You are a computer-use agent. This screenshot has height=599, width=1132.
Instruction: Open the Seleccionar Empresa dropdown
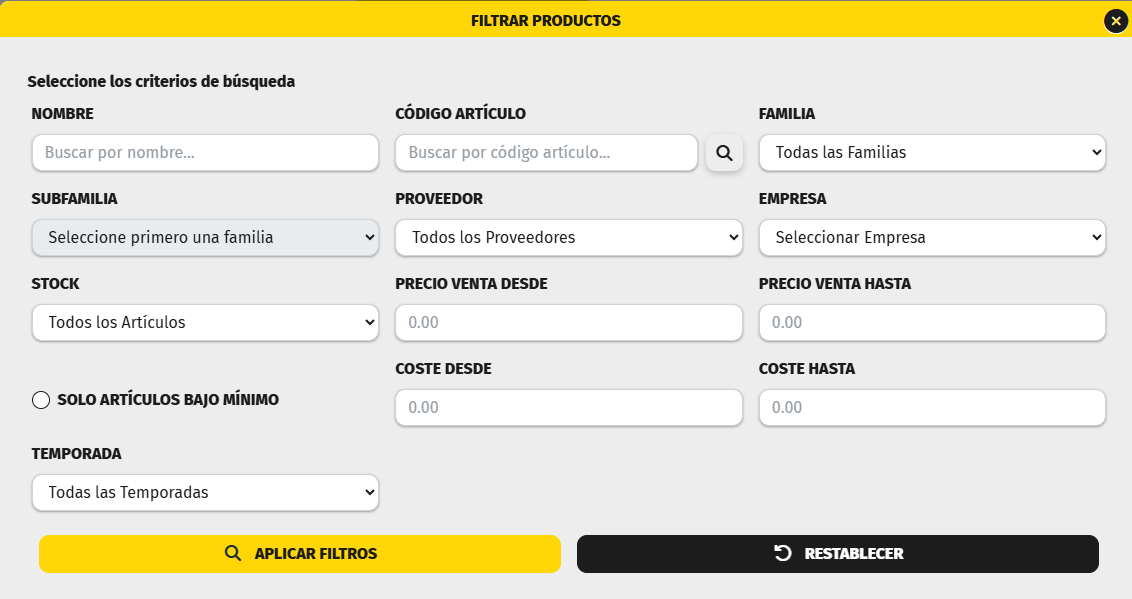[932, 238]
